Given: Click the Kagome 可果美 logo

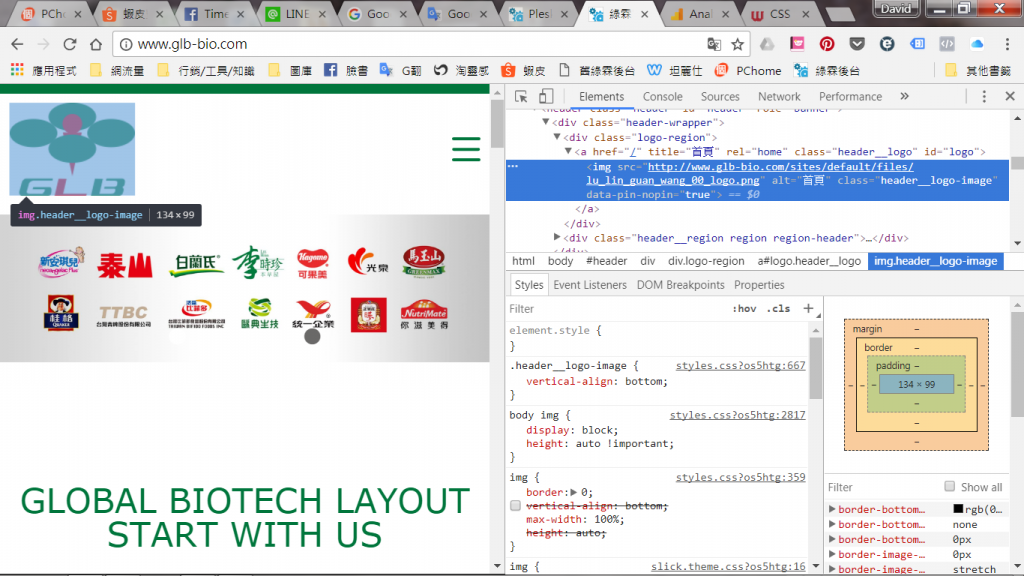Looking at the screenshot, I should 313,263.
